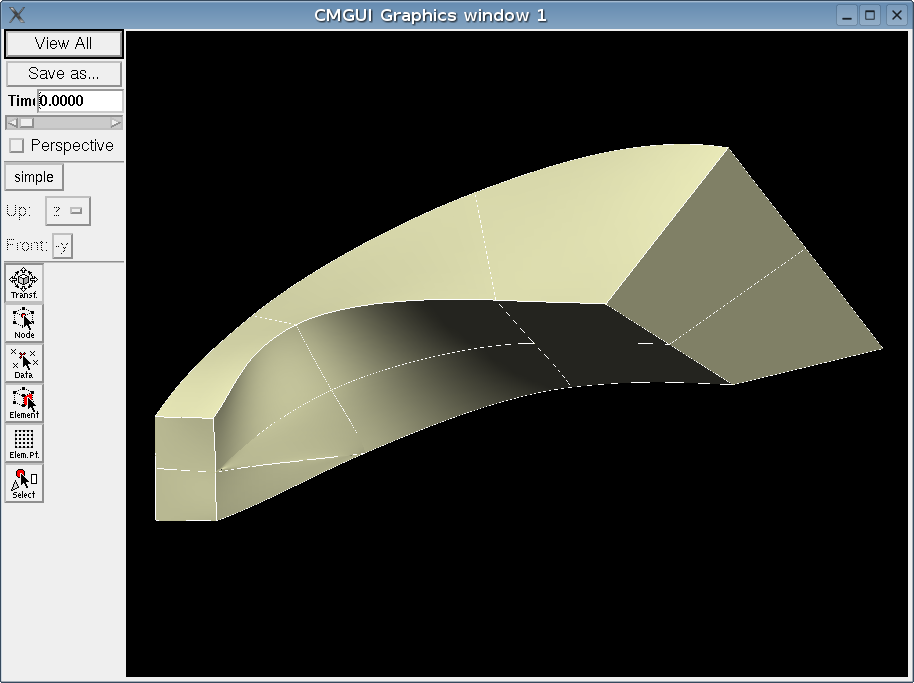
Task: Click the time slider left arrow
Action: (12, 123)
